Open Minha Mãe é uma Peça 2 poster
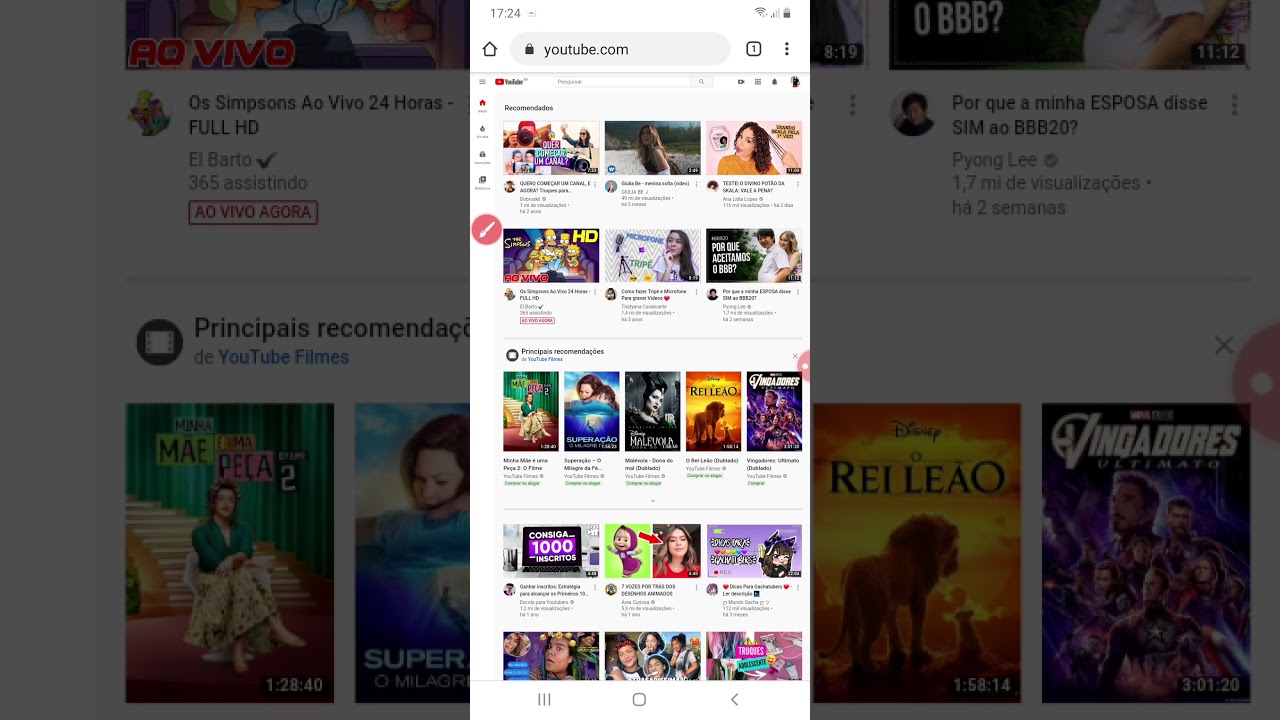 531,411
